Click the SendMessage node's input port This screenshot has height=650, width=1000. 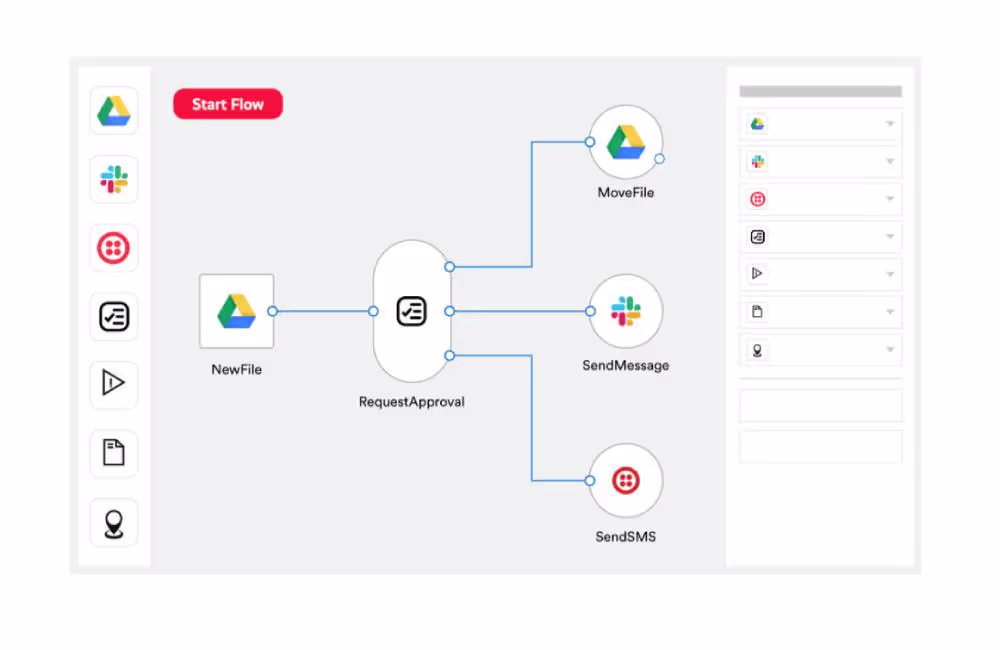click(590, 311)
